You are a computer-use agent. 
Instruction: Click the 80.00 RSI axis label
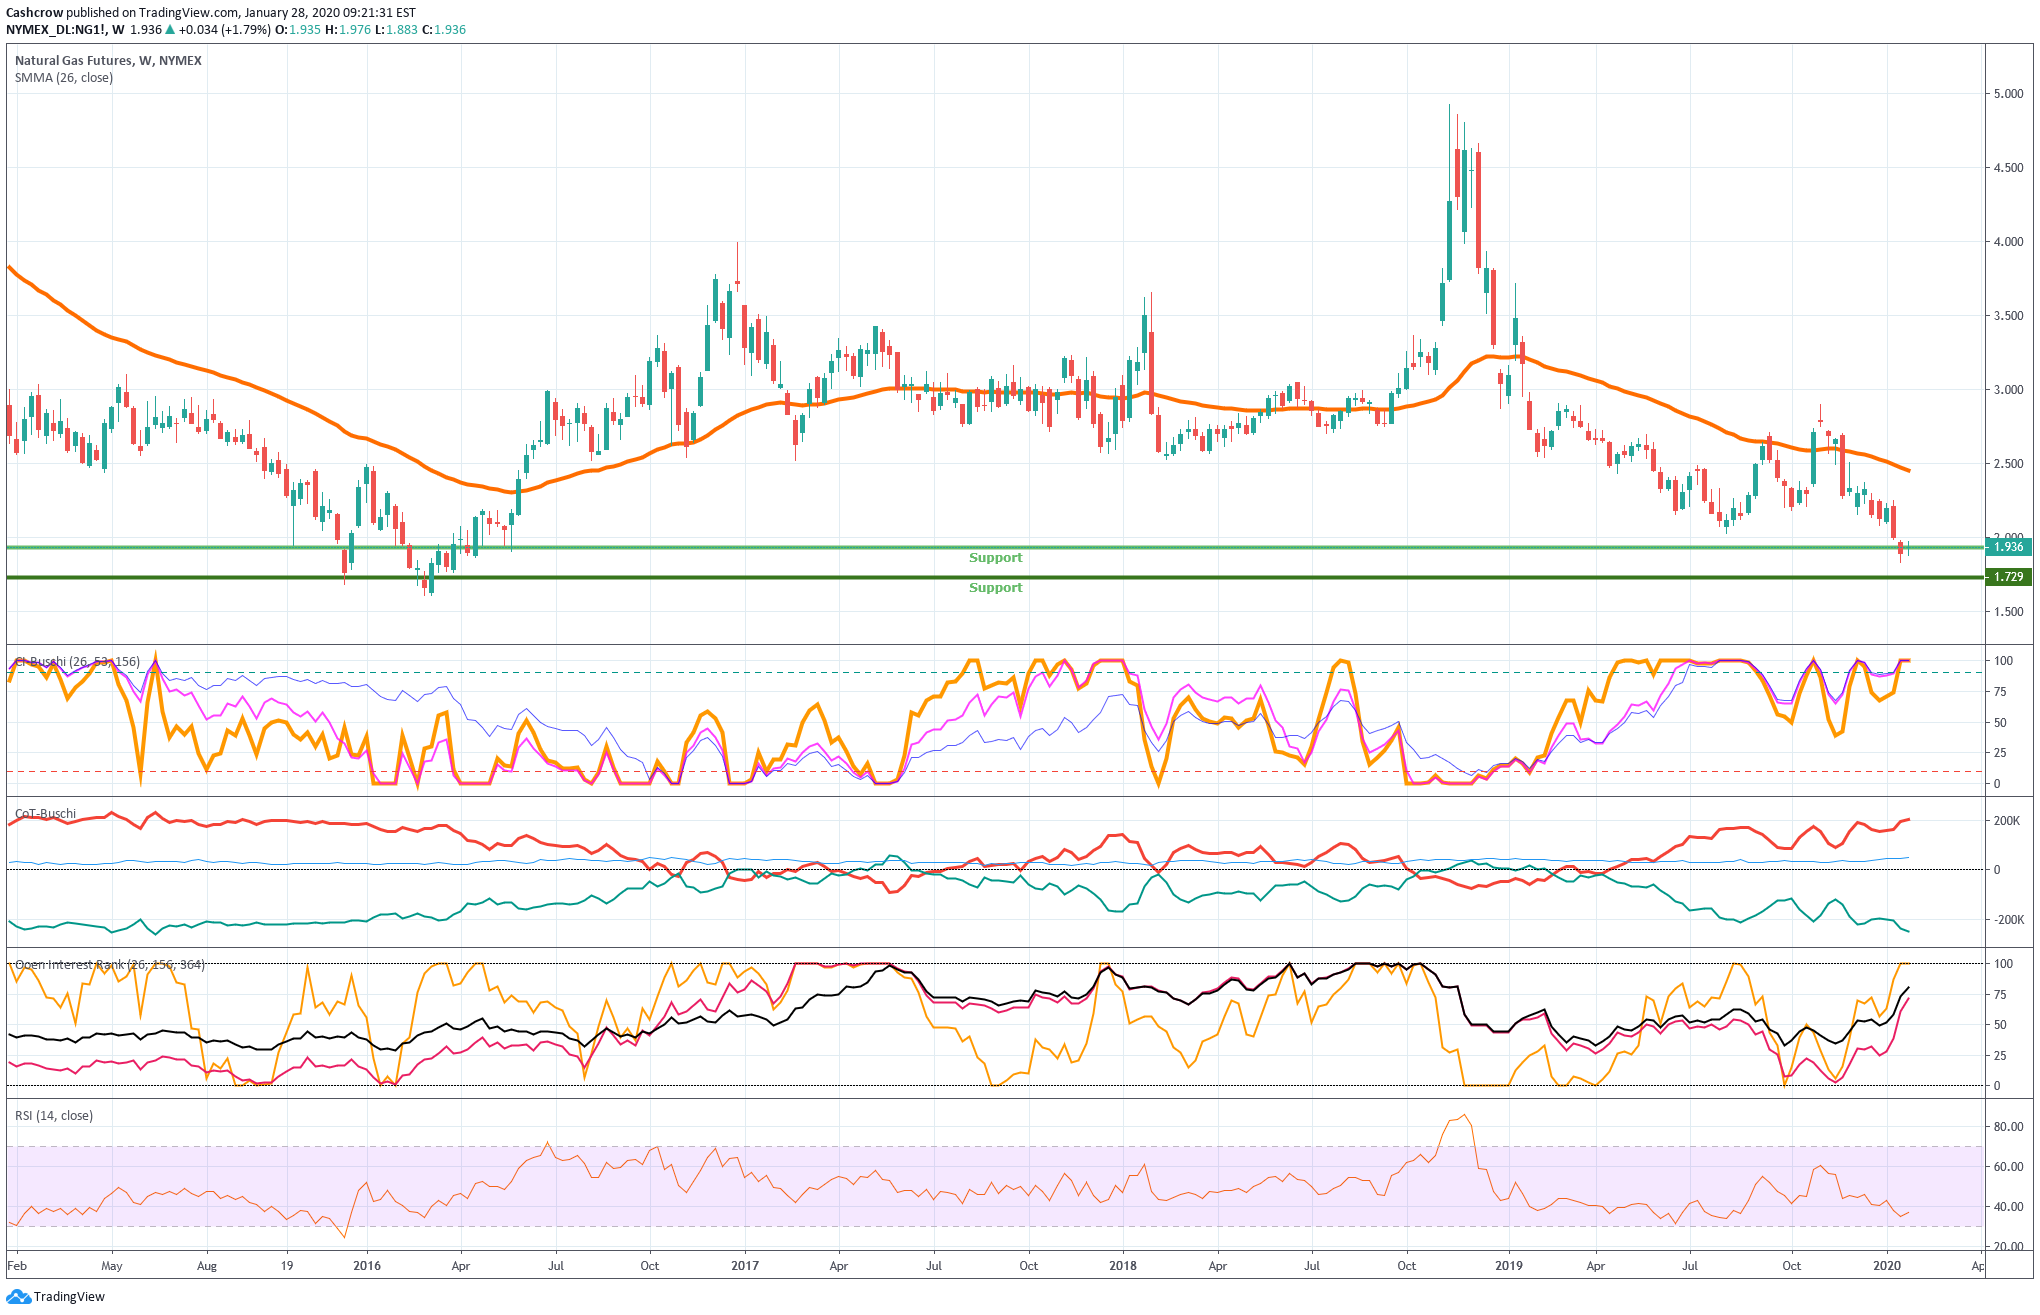[x=2008, y=1126]
